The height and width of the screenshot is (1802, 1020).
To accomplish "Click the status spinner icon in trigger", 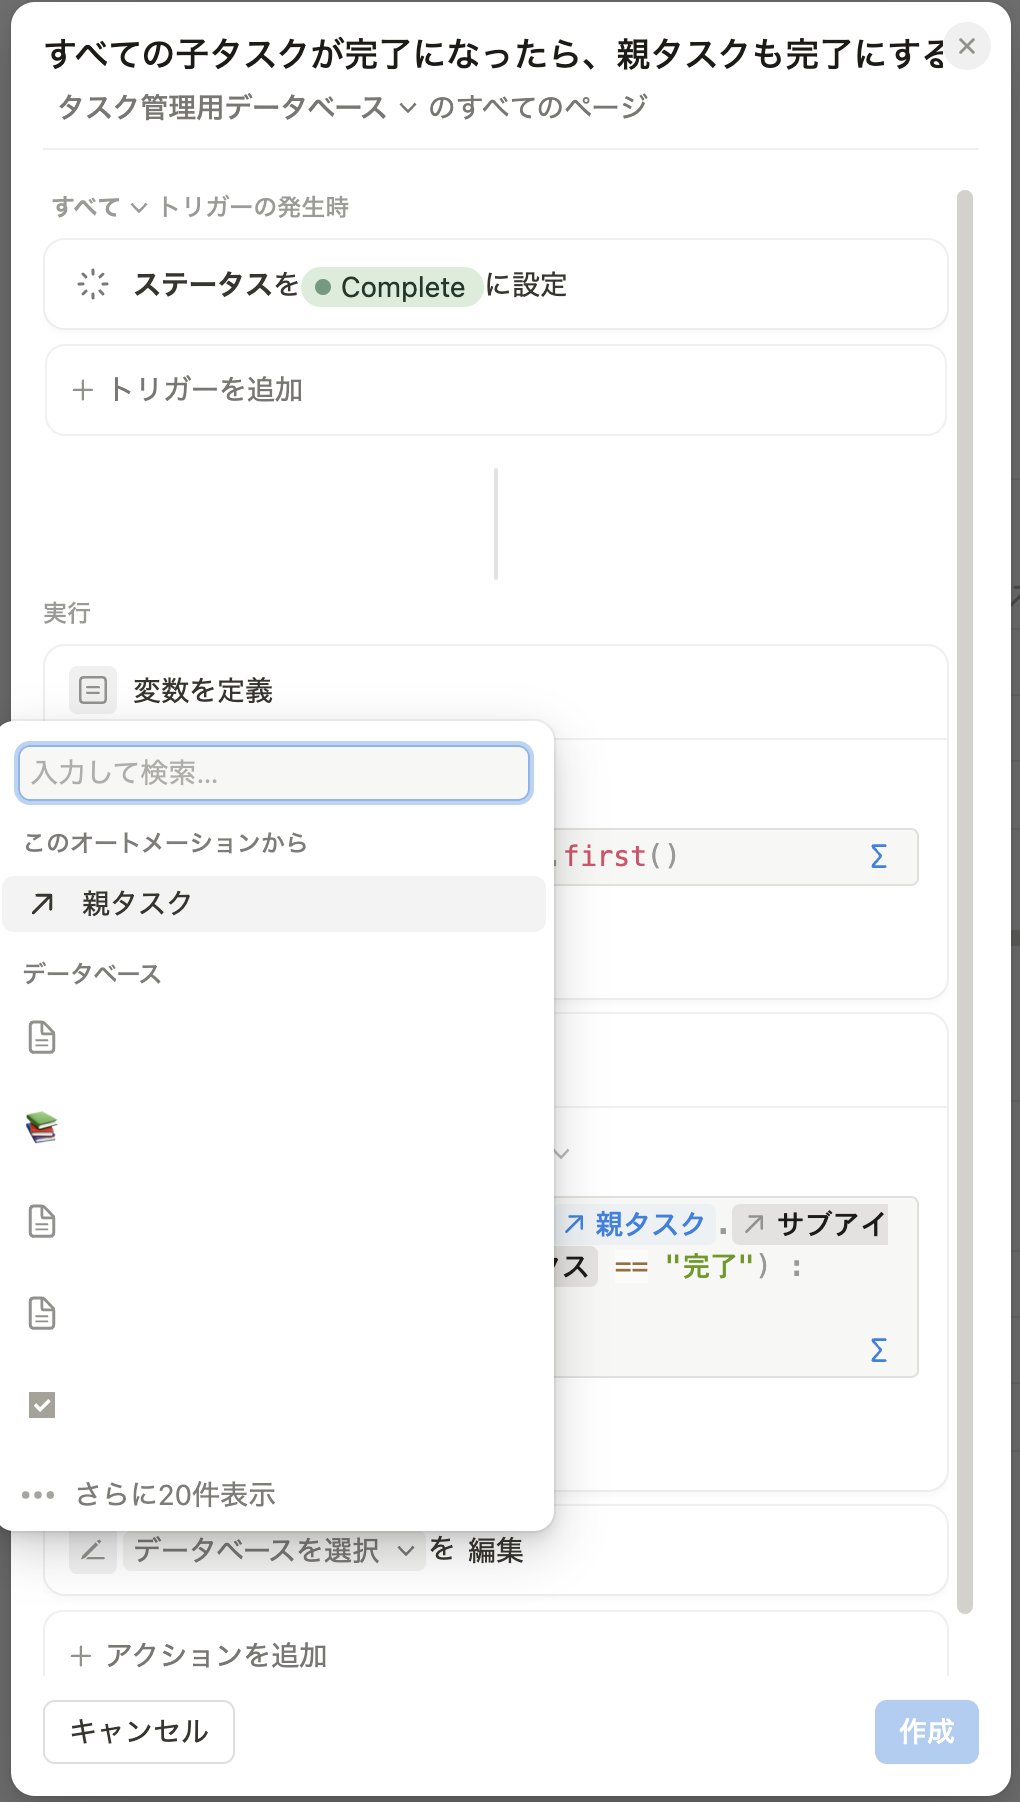I will click(x=93, y=284).
